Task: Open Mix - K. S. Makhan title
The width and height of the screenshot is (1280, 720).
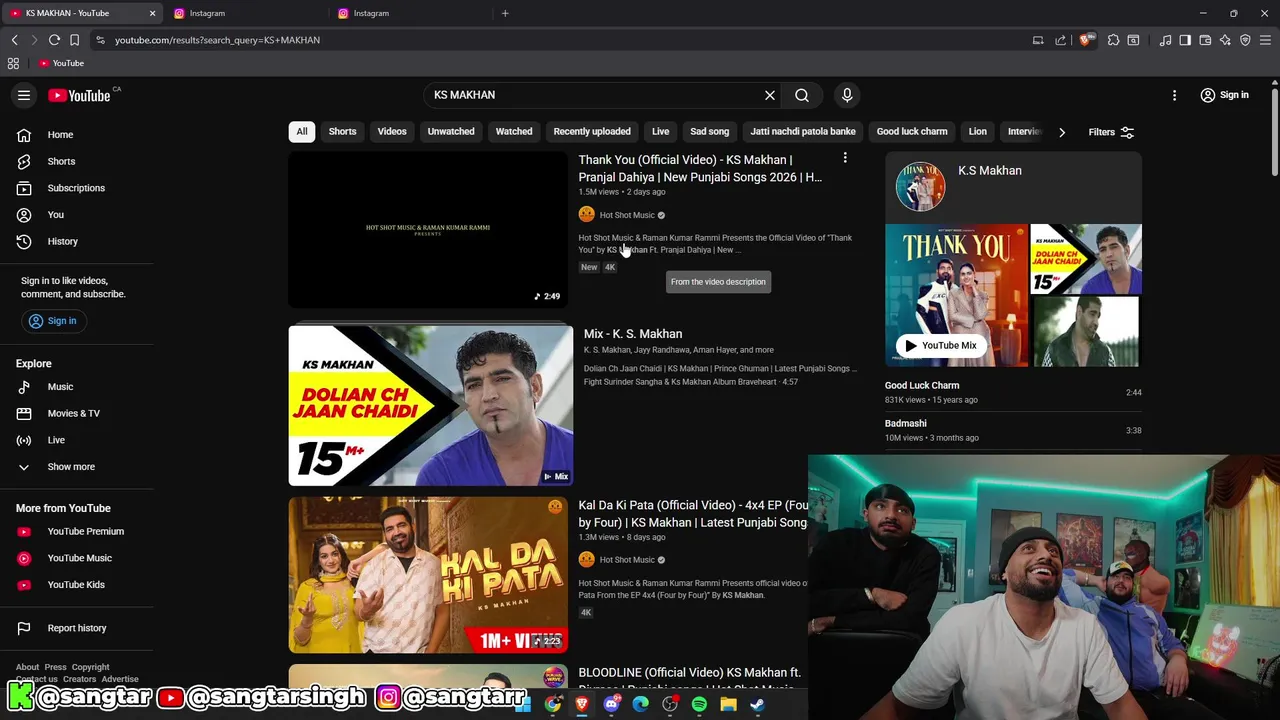Action: click(633, 334)
